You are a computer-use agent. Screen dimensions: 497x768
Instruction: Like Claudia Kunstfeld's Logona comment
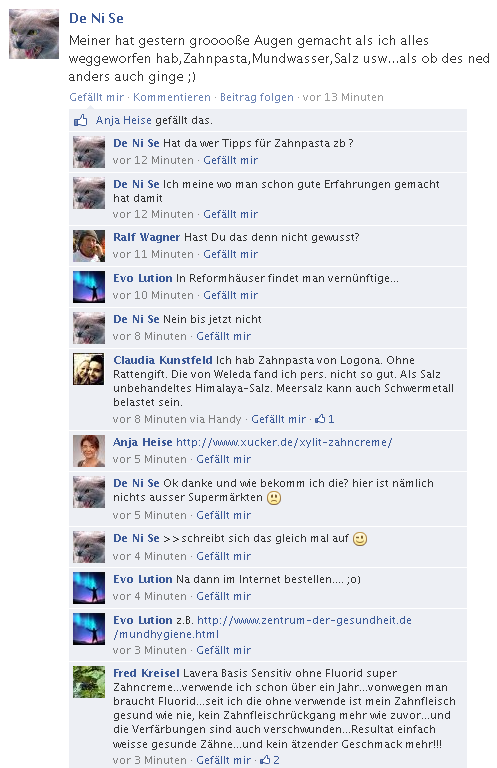(x=279, y=419)
